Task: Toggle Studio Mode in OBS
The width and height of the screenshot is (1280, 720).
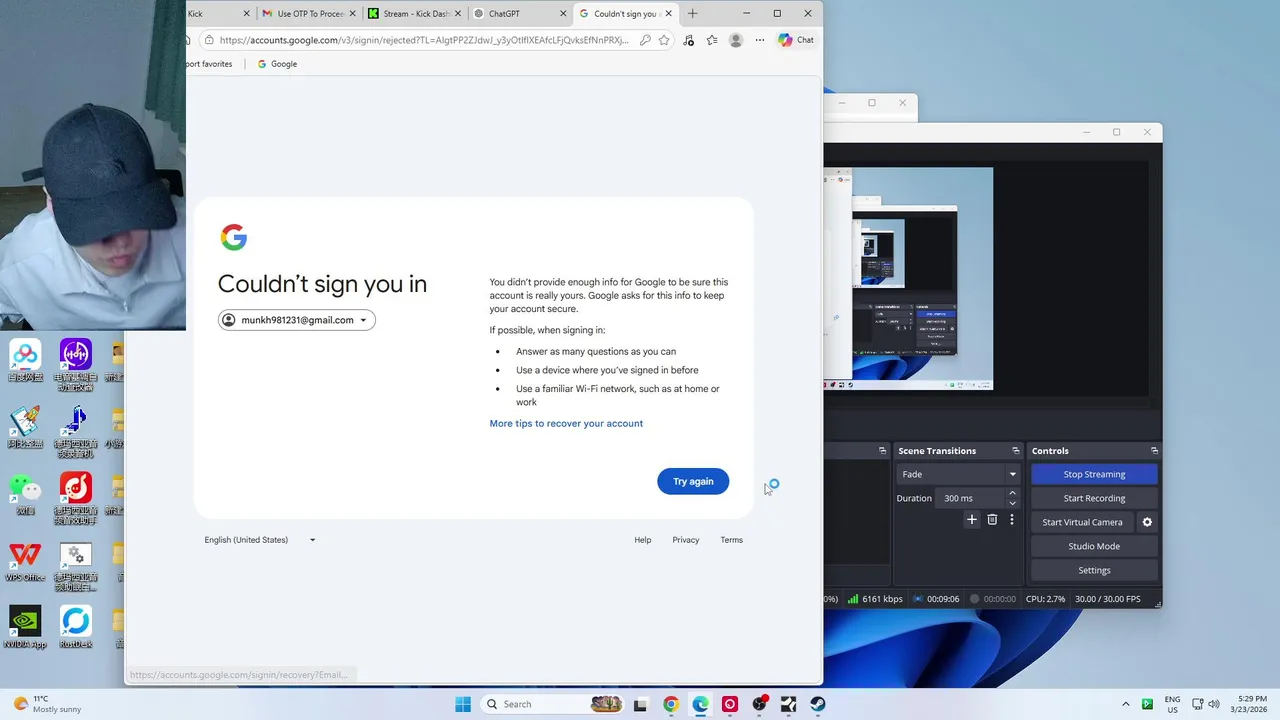Action: [1094, 546]
